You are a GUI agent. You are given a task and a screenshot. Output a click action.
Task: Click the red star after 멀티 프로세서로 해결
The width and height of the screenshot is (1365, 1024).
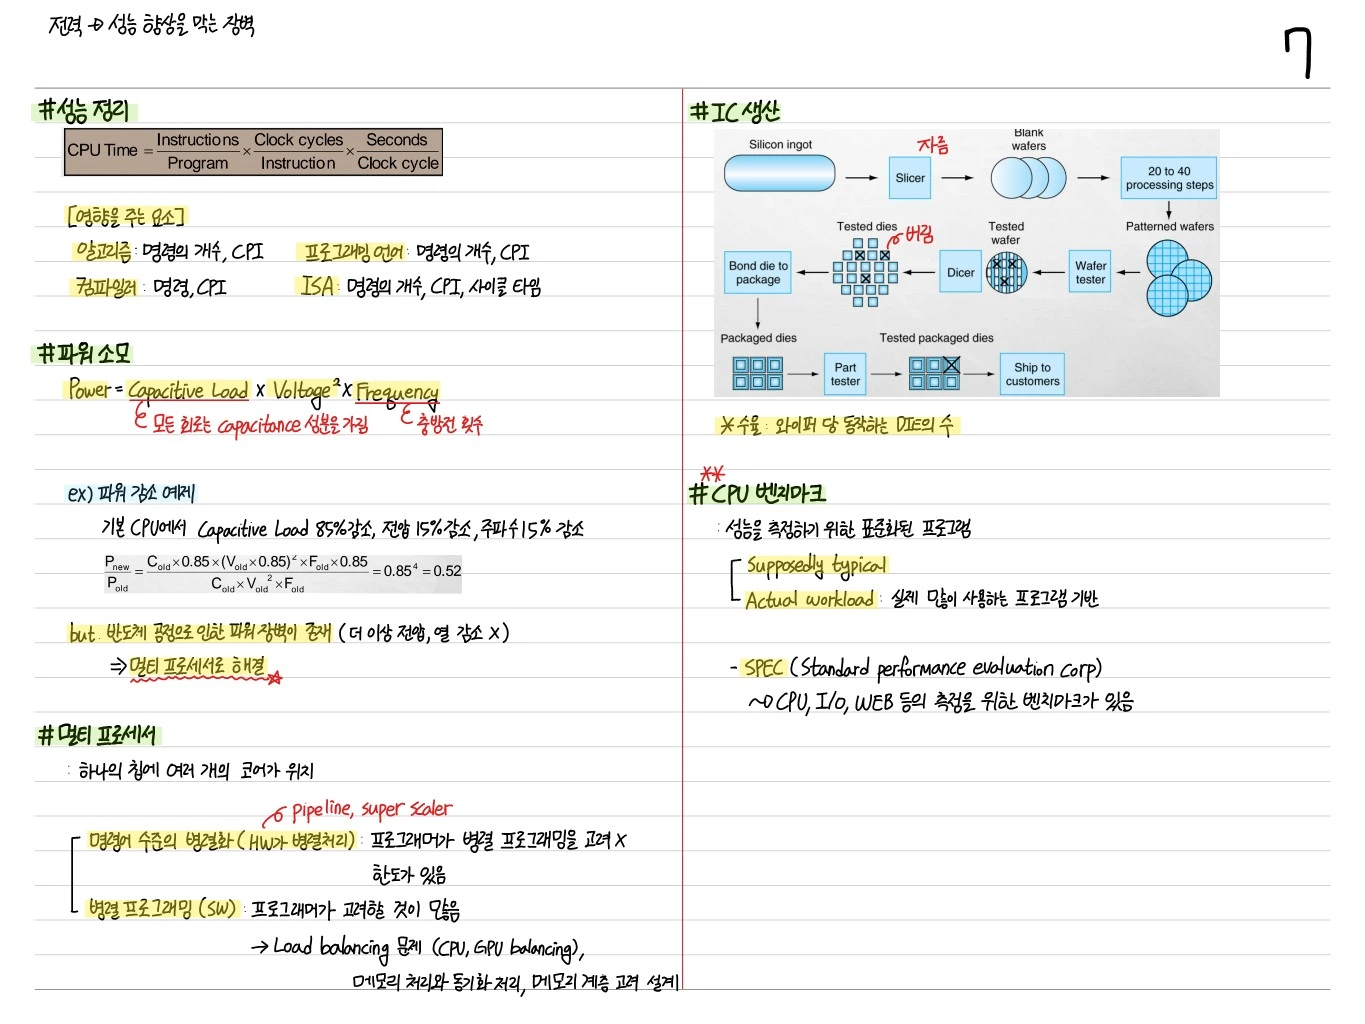[x=275, y=678]
